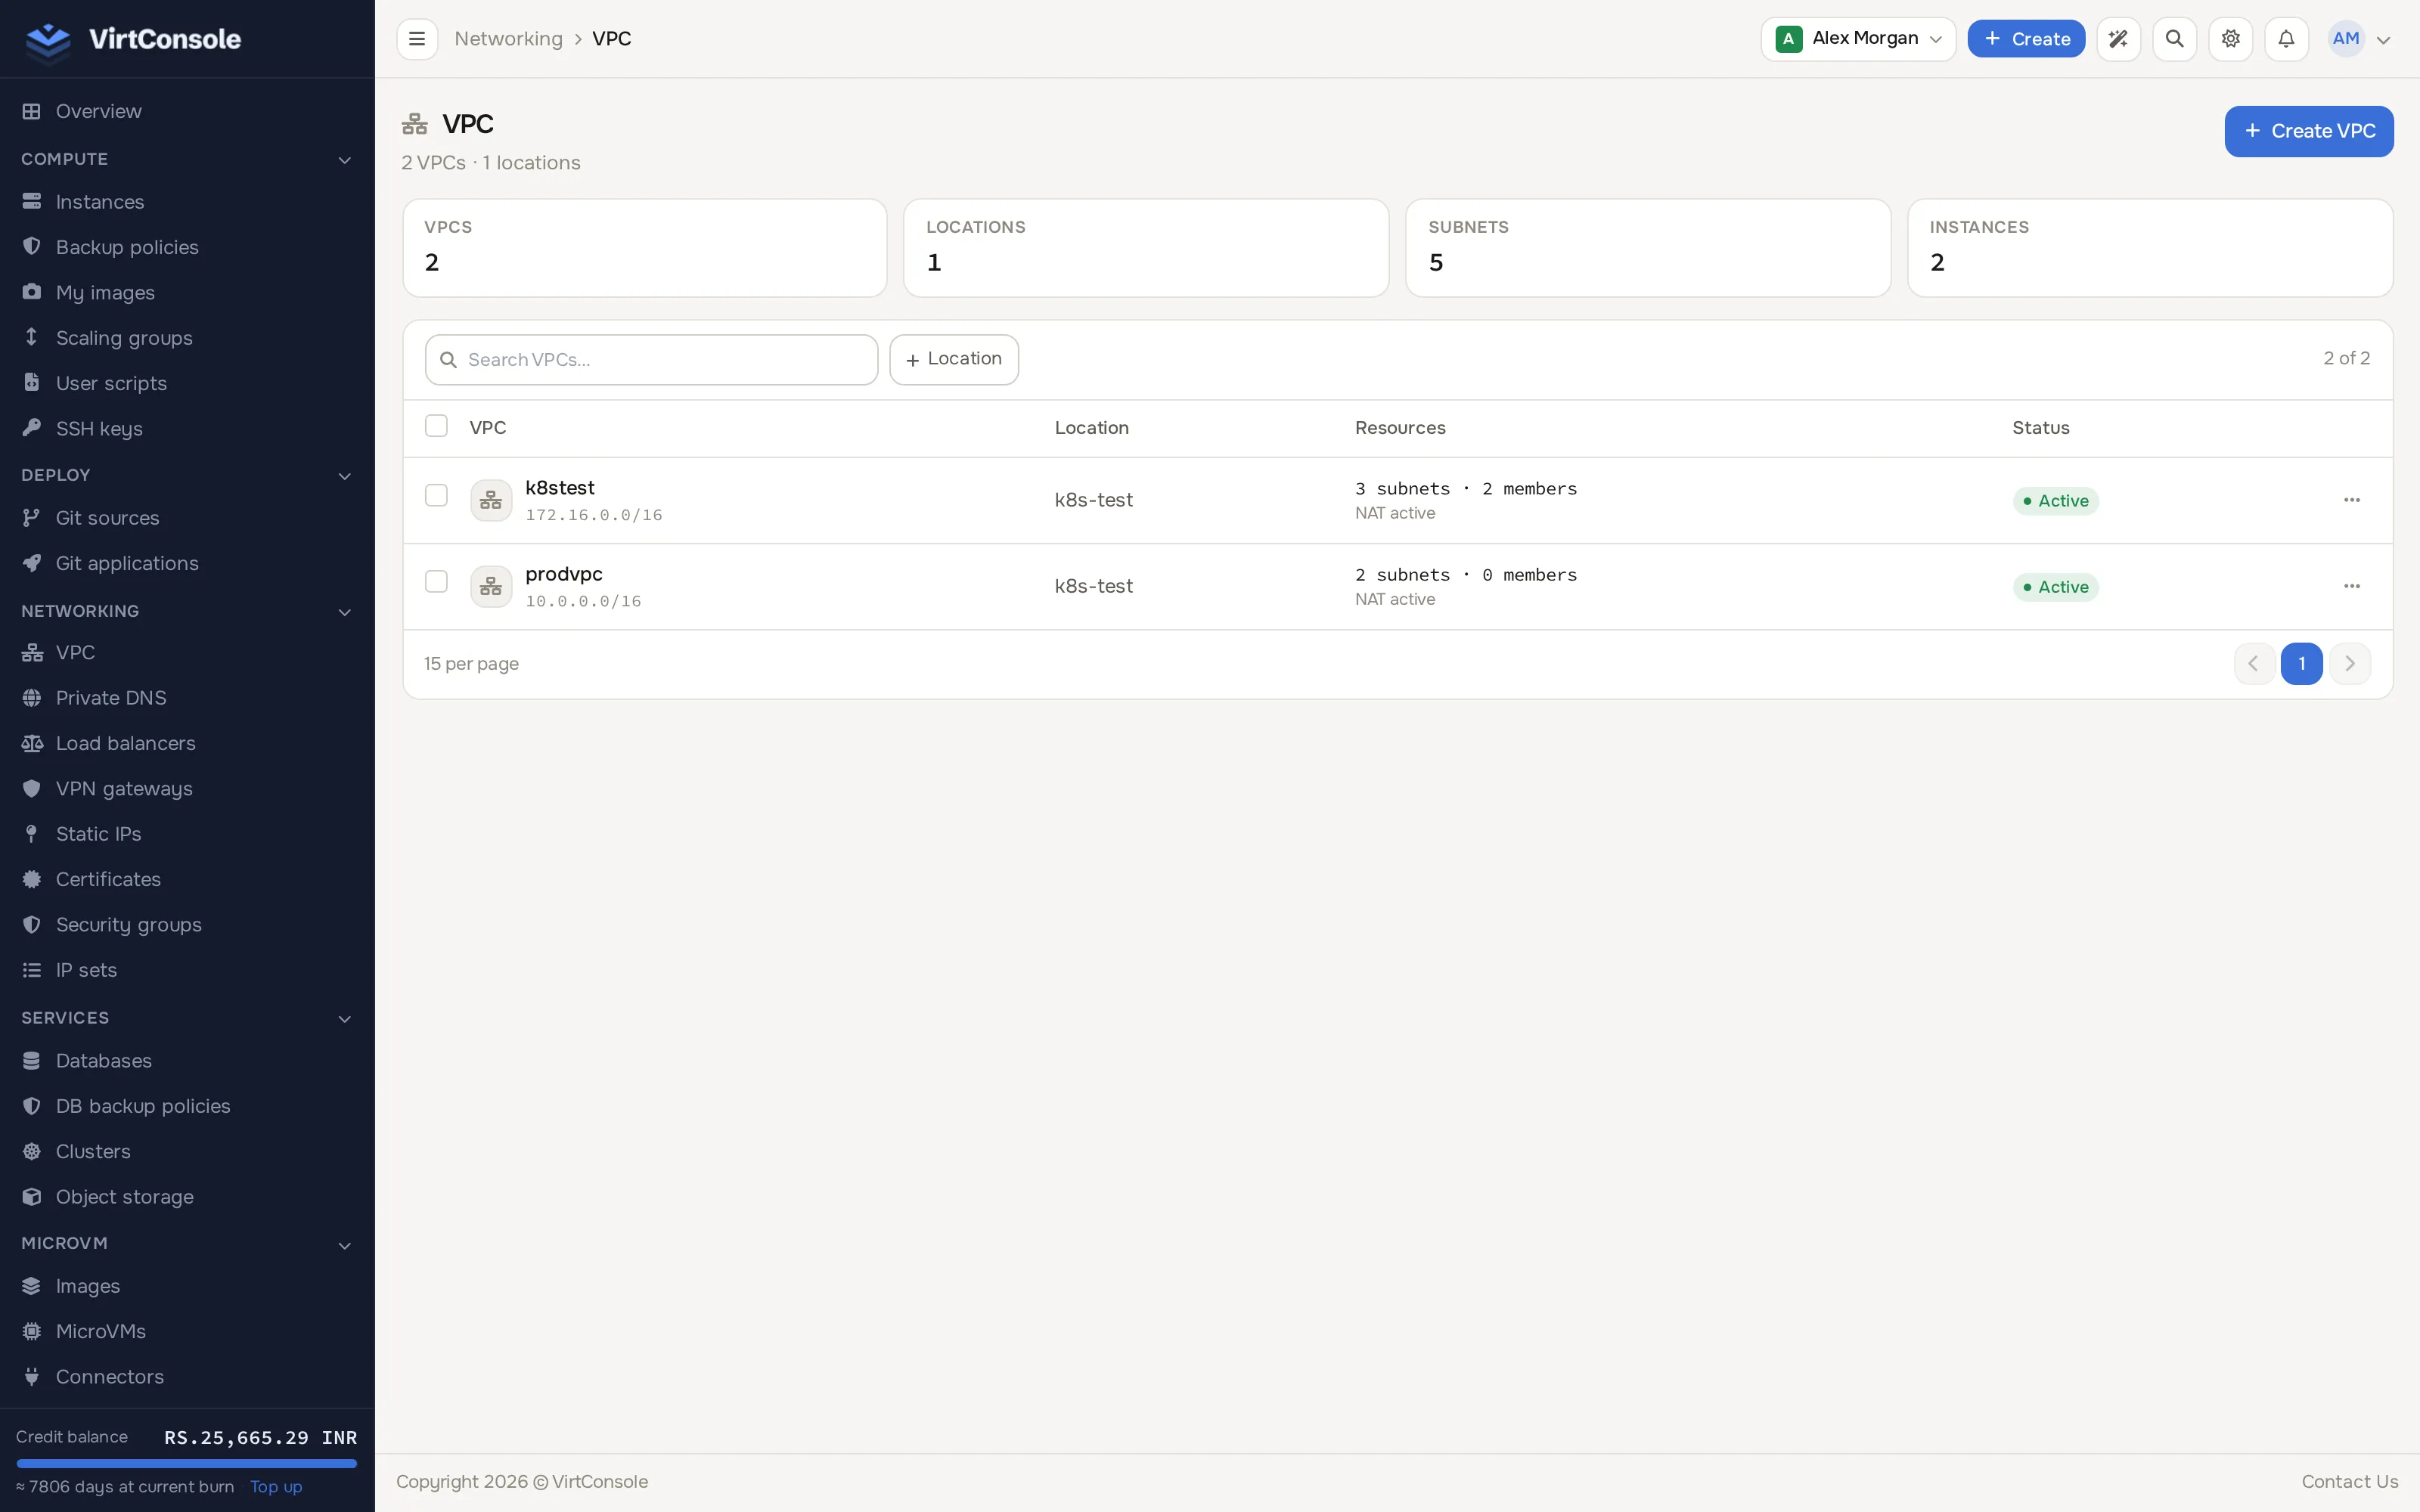Screen dimensions: 2420x1512
Task: Click the credit balance progress bar
Action: pos(187,1463)
